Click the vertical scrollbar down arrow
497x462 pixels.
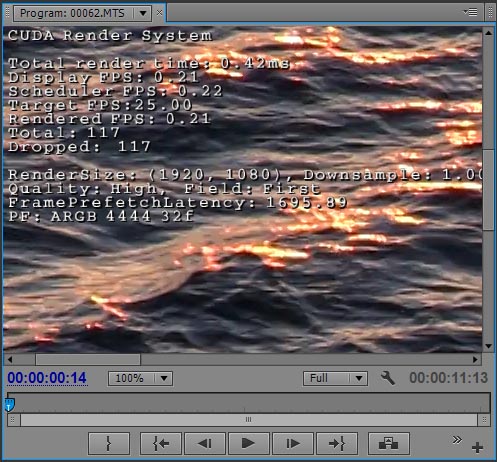pyautogui.click(x=488, y=346)
